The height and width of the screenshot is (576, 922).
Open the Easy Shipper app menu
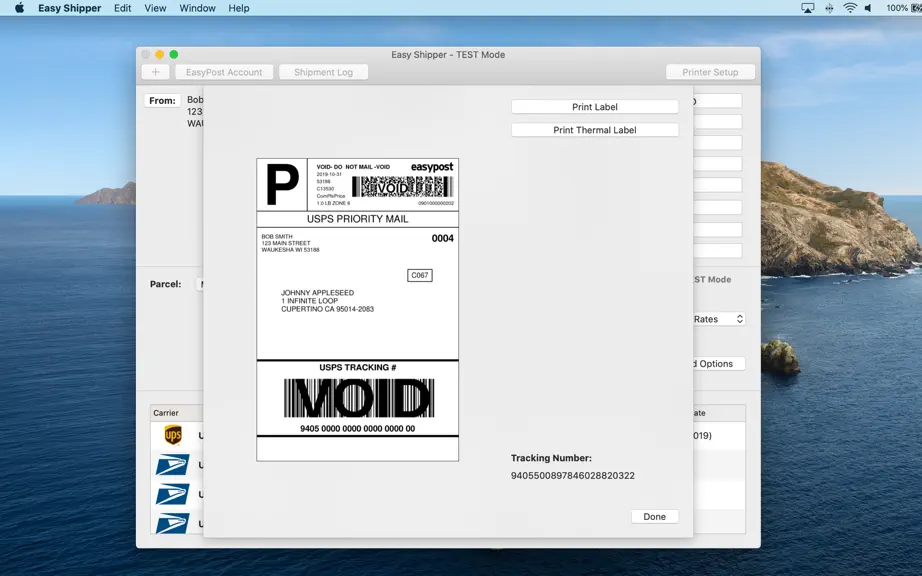tap(69, 8)
